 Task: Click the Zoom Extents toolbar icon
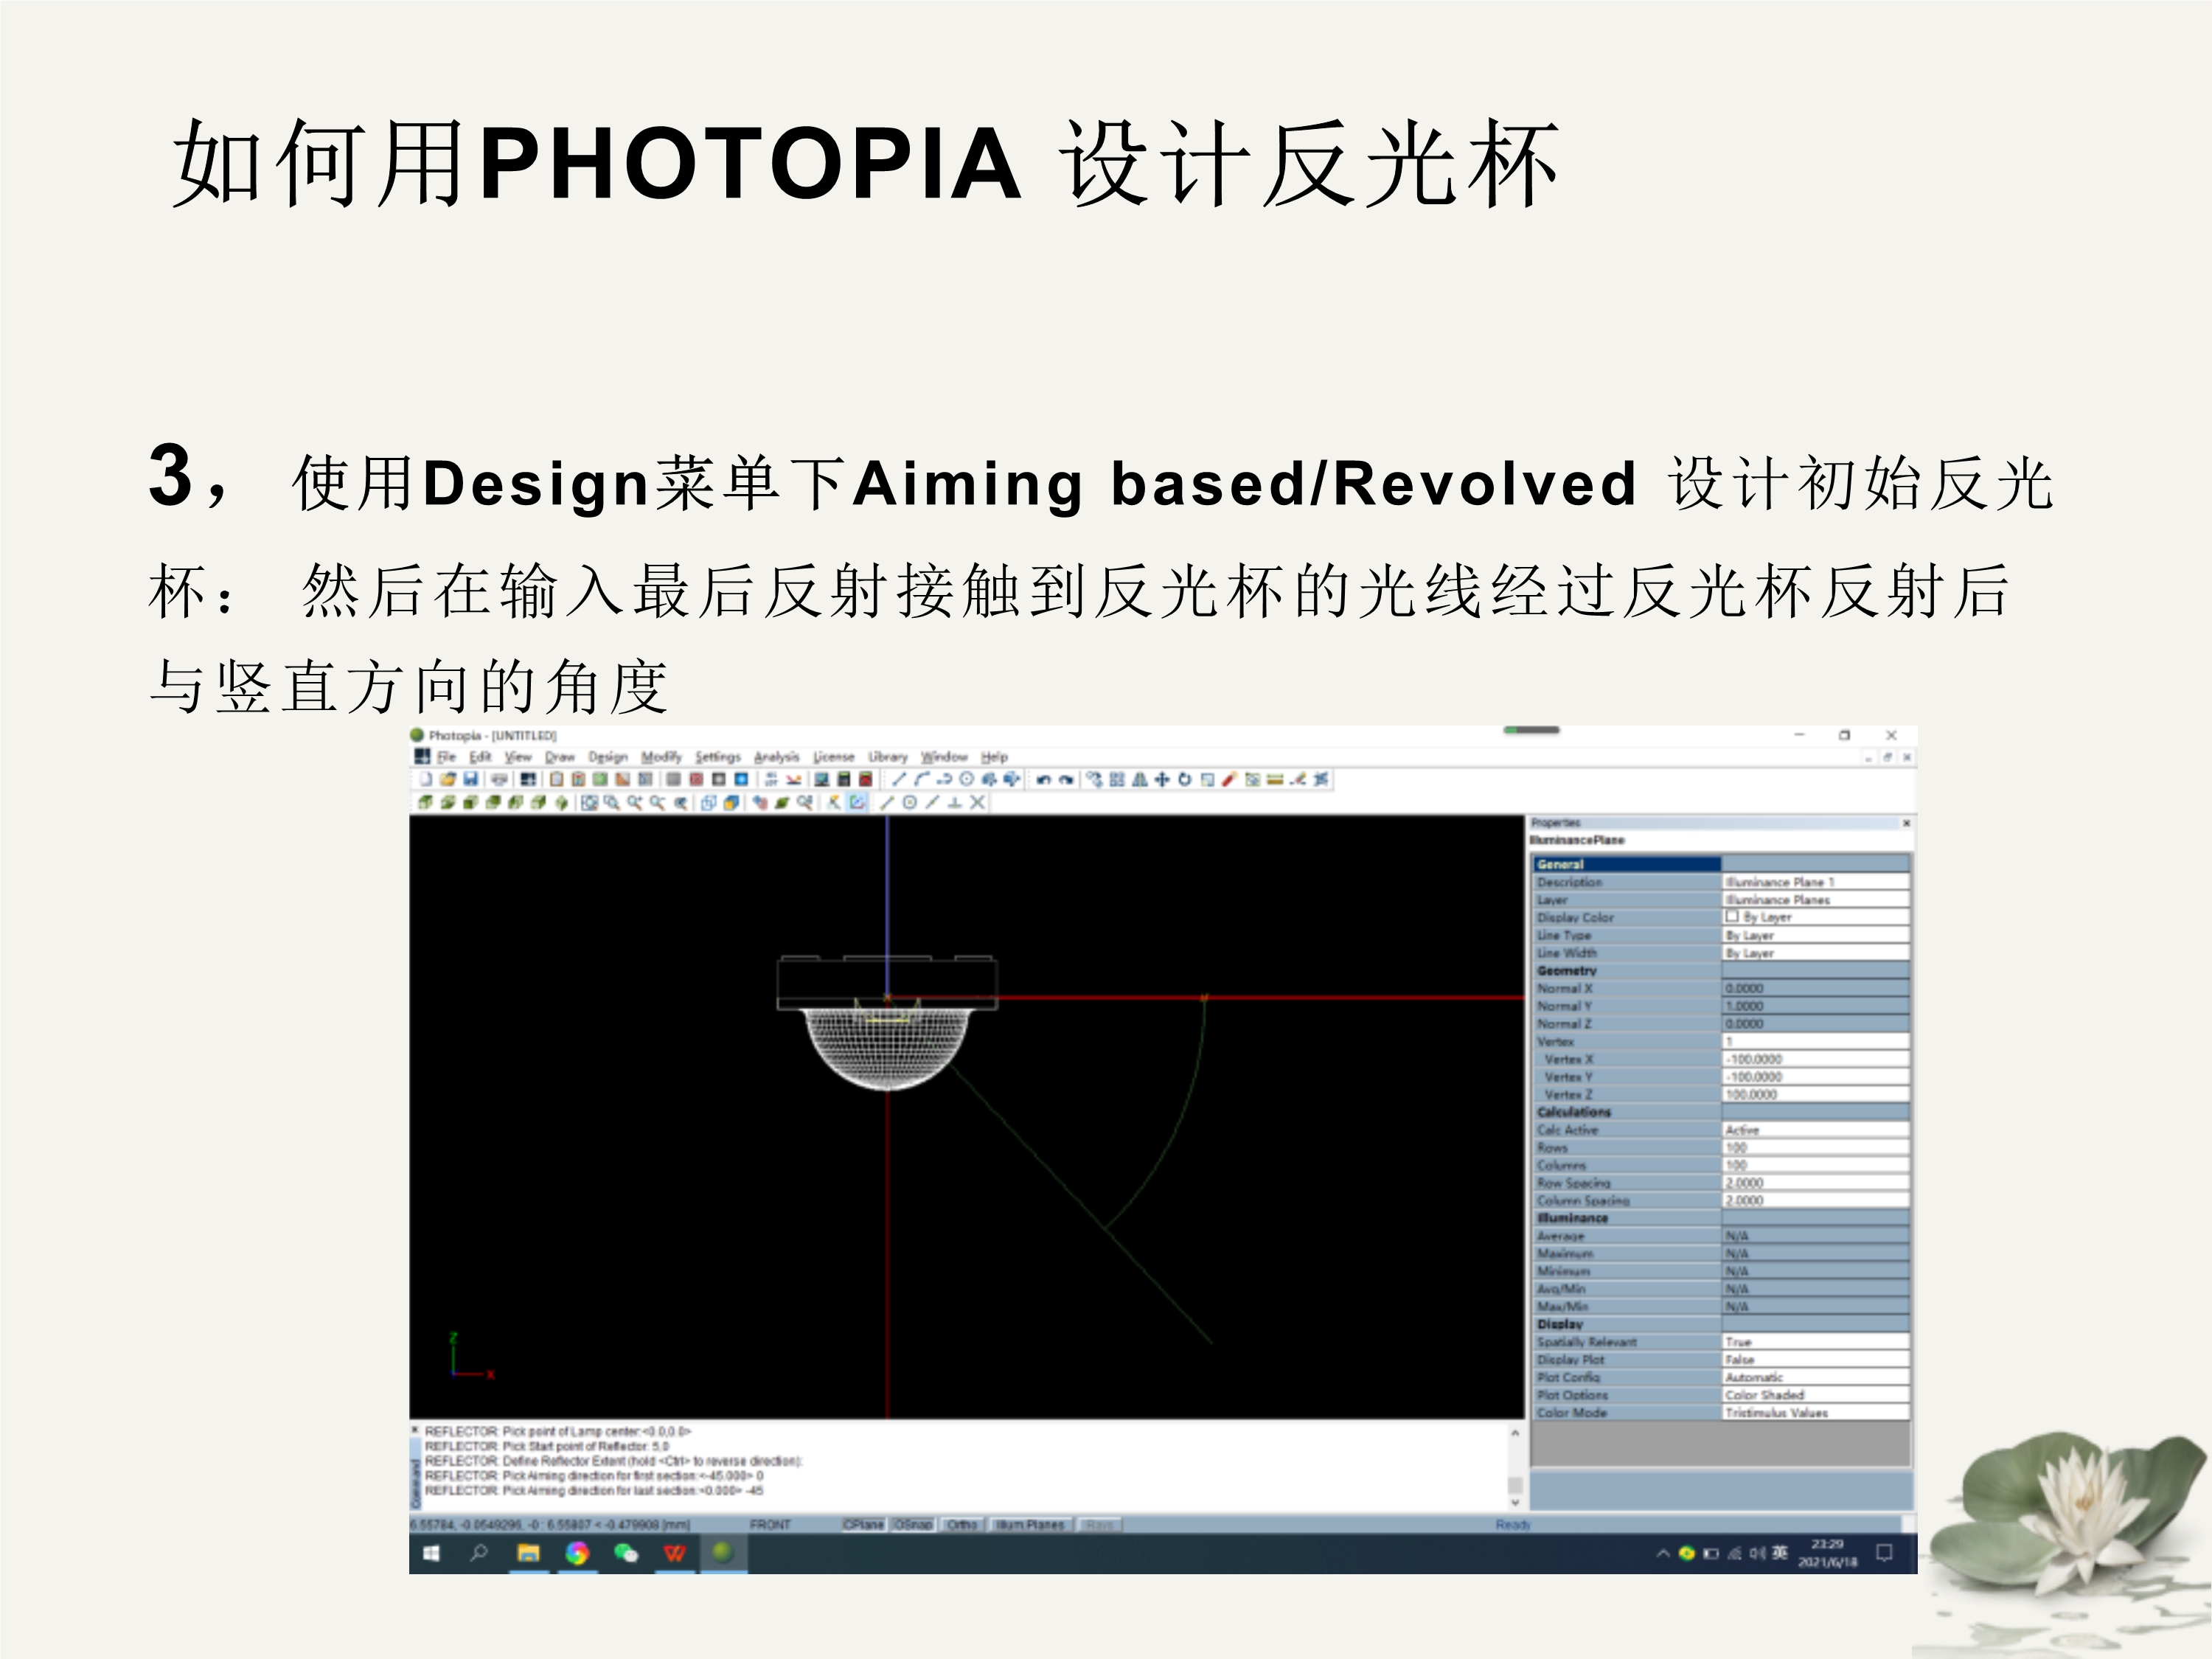point(589,802)
